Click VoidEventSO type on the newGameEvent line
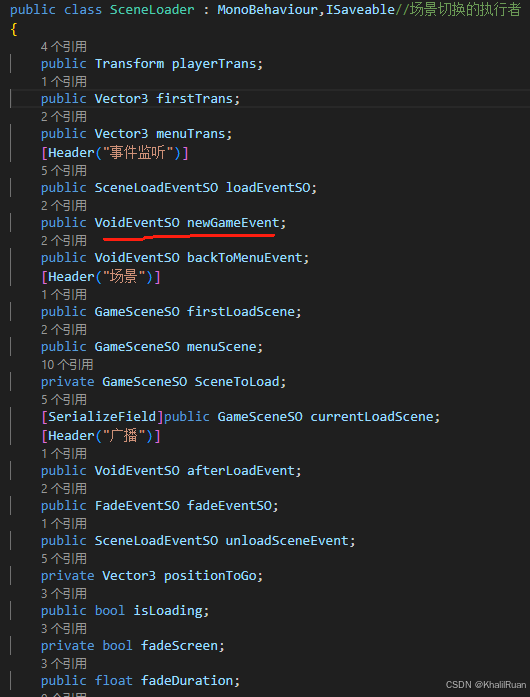Image resolution: width=530 pixels, height=697 pixels. (137, 223)
